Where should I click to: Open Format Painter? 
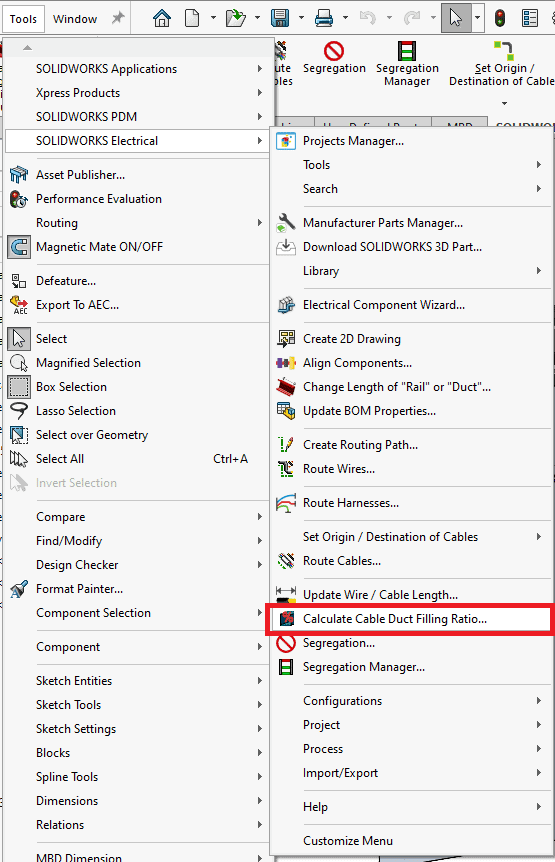[x=137, y=589]
